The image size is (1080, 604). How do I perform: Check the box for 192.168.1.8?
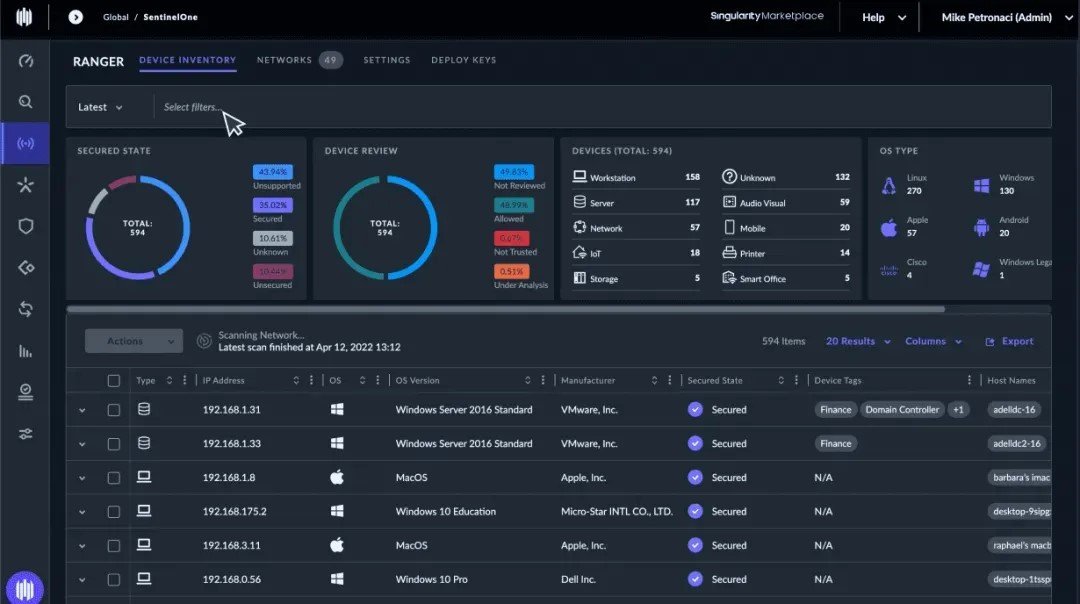click(x=114, y=478)
